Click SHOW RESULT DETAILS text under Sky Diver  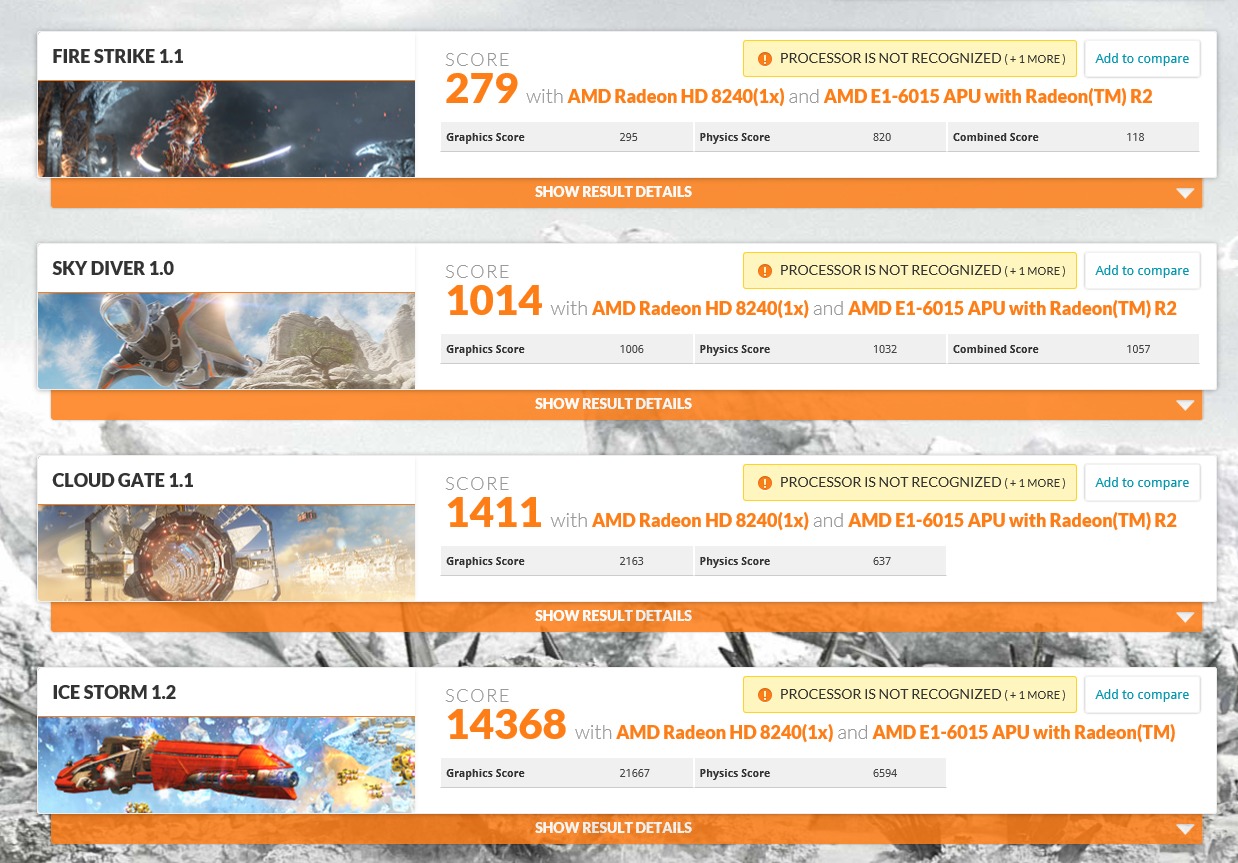[613, 404]
